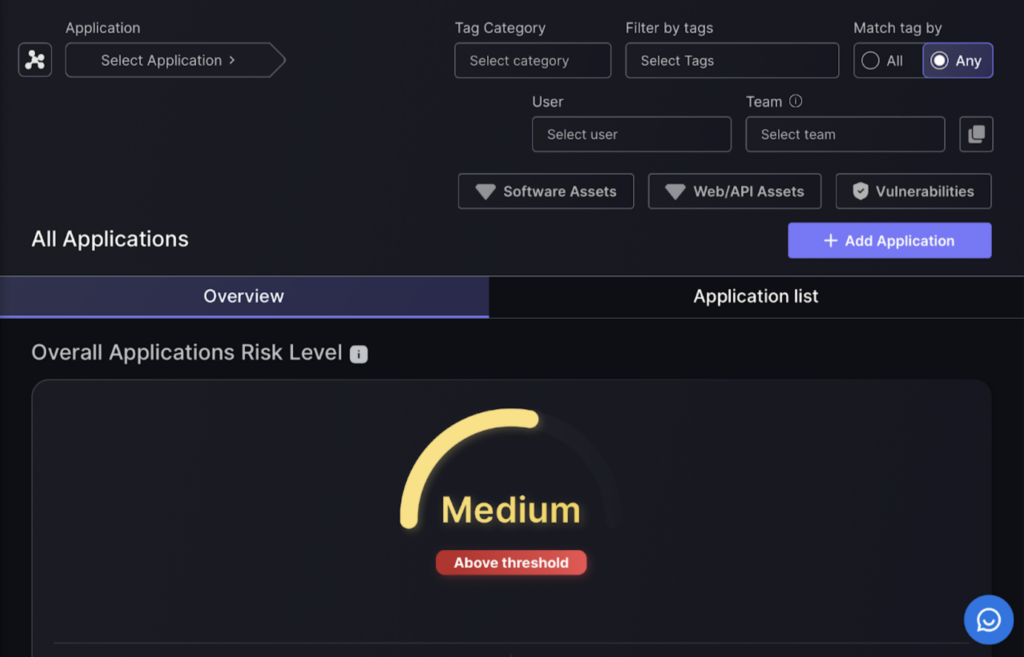Screen dimensions: 1024x657
Task: Select the All match tag radio
Action: coord(888,61)
